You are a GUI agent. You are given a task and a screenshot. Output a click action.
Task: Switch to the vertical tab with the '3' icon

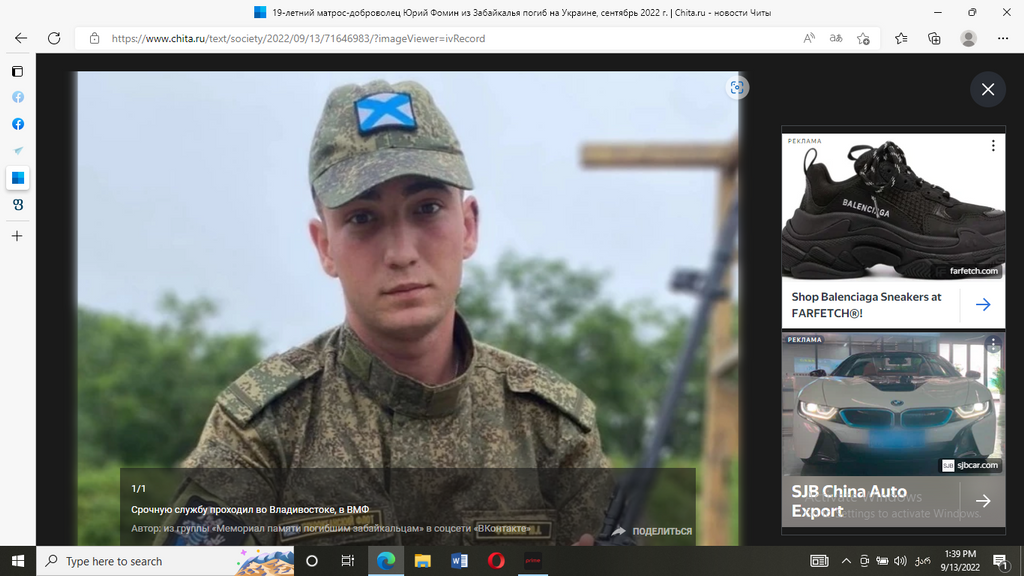coord(18,204)
